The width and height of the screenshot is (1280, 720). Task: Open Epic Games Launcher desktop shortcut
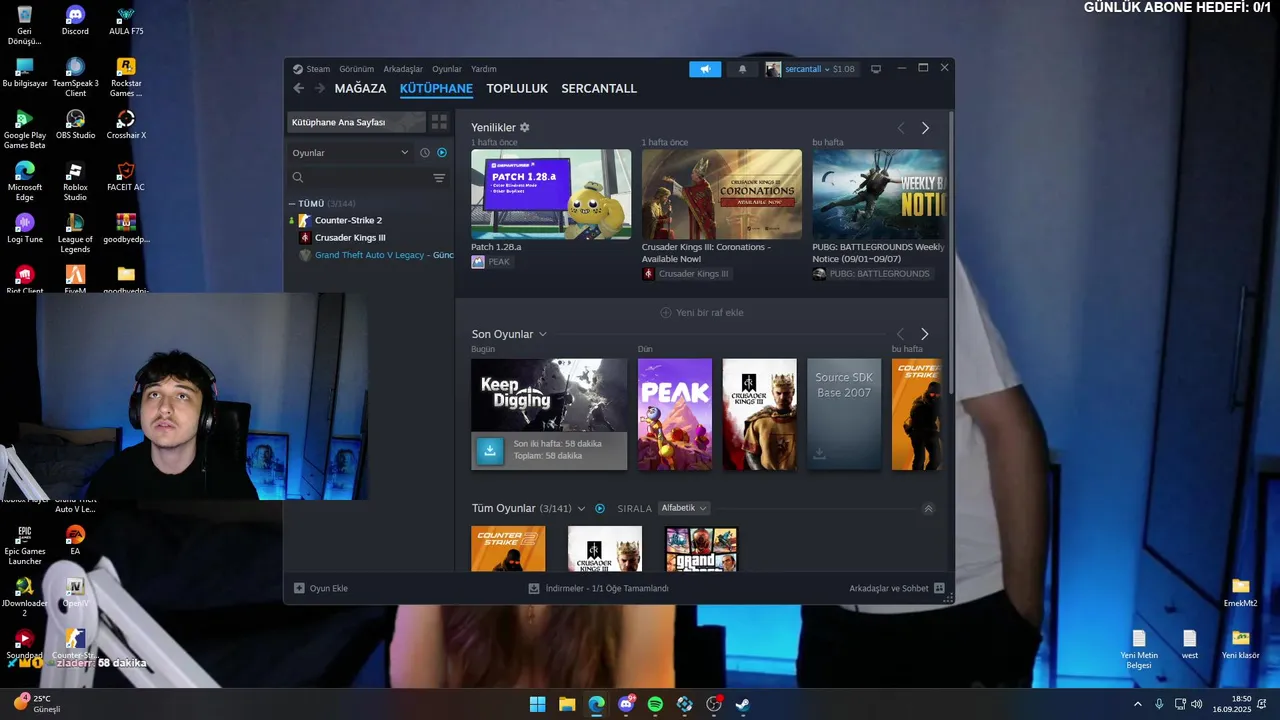25,546
